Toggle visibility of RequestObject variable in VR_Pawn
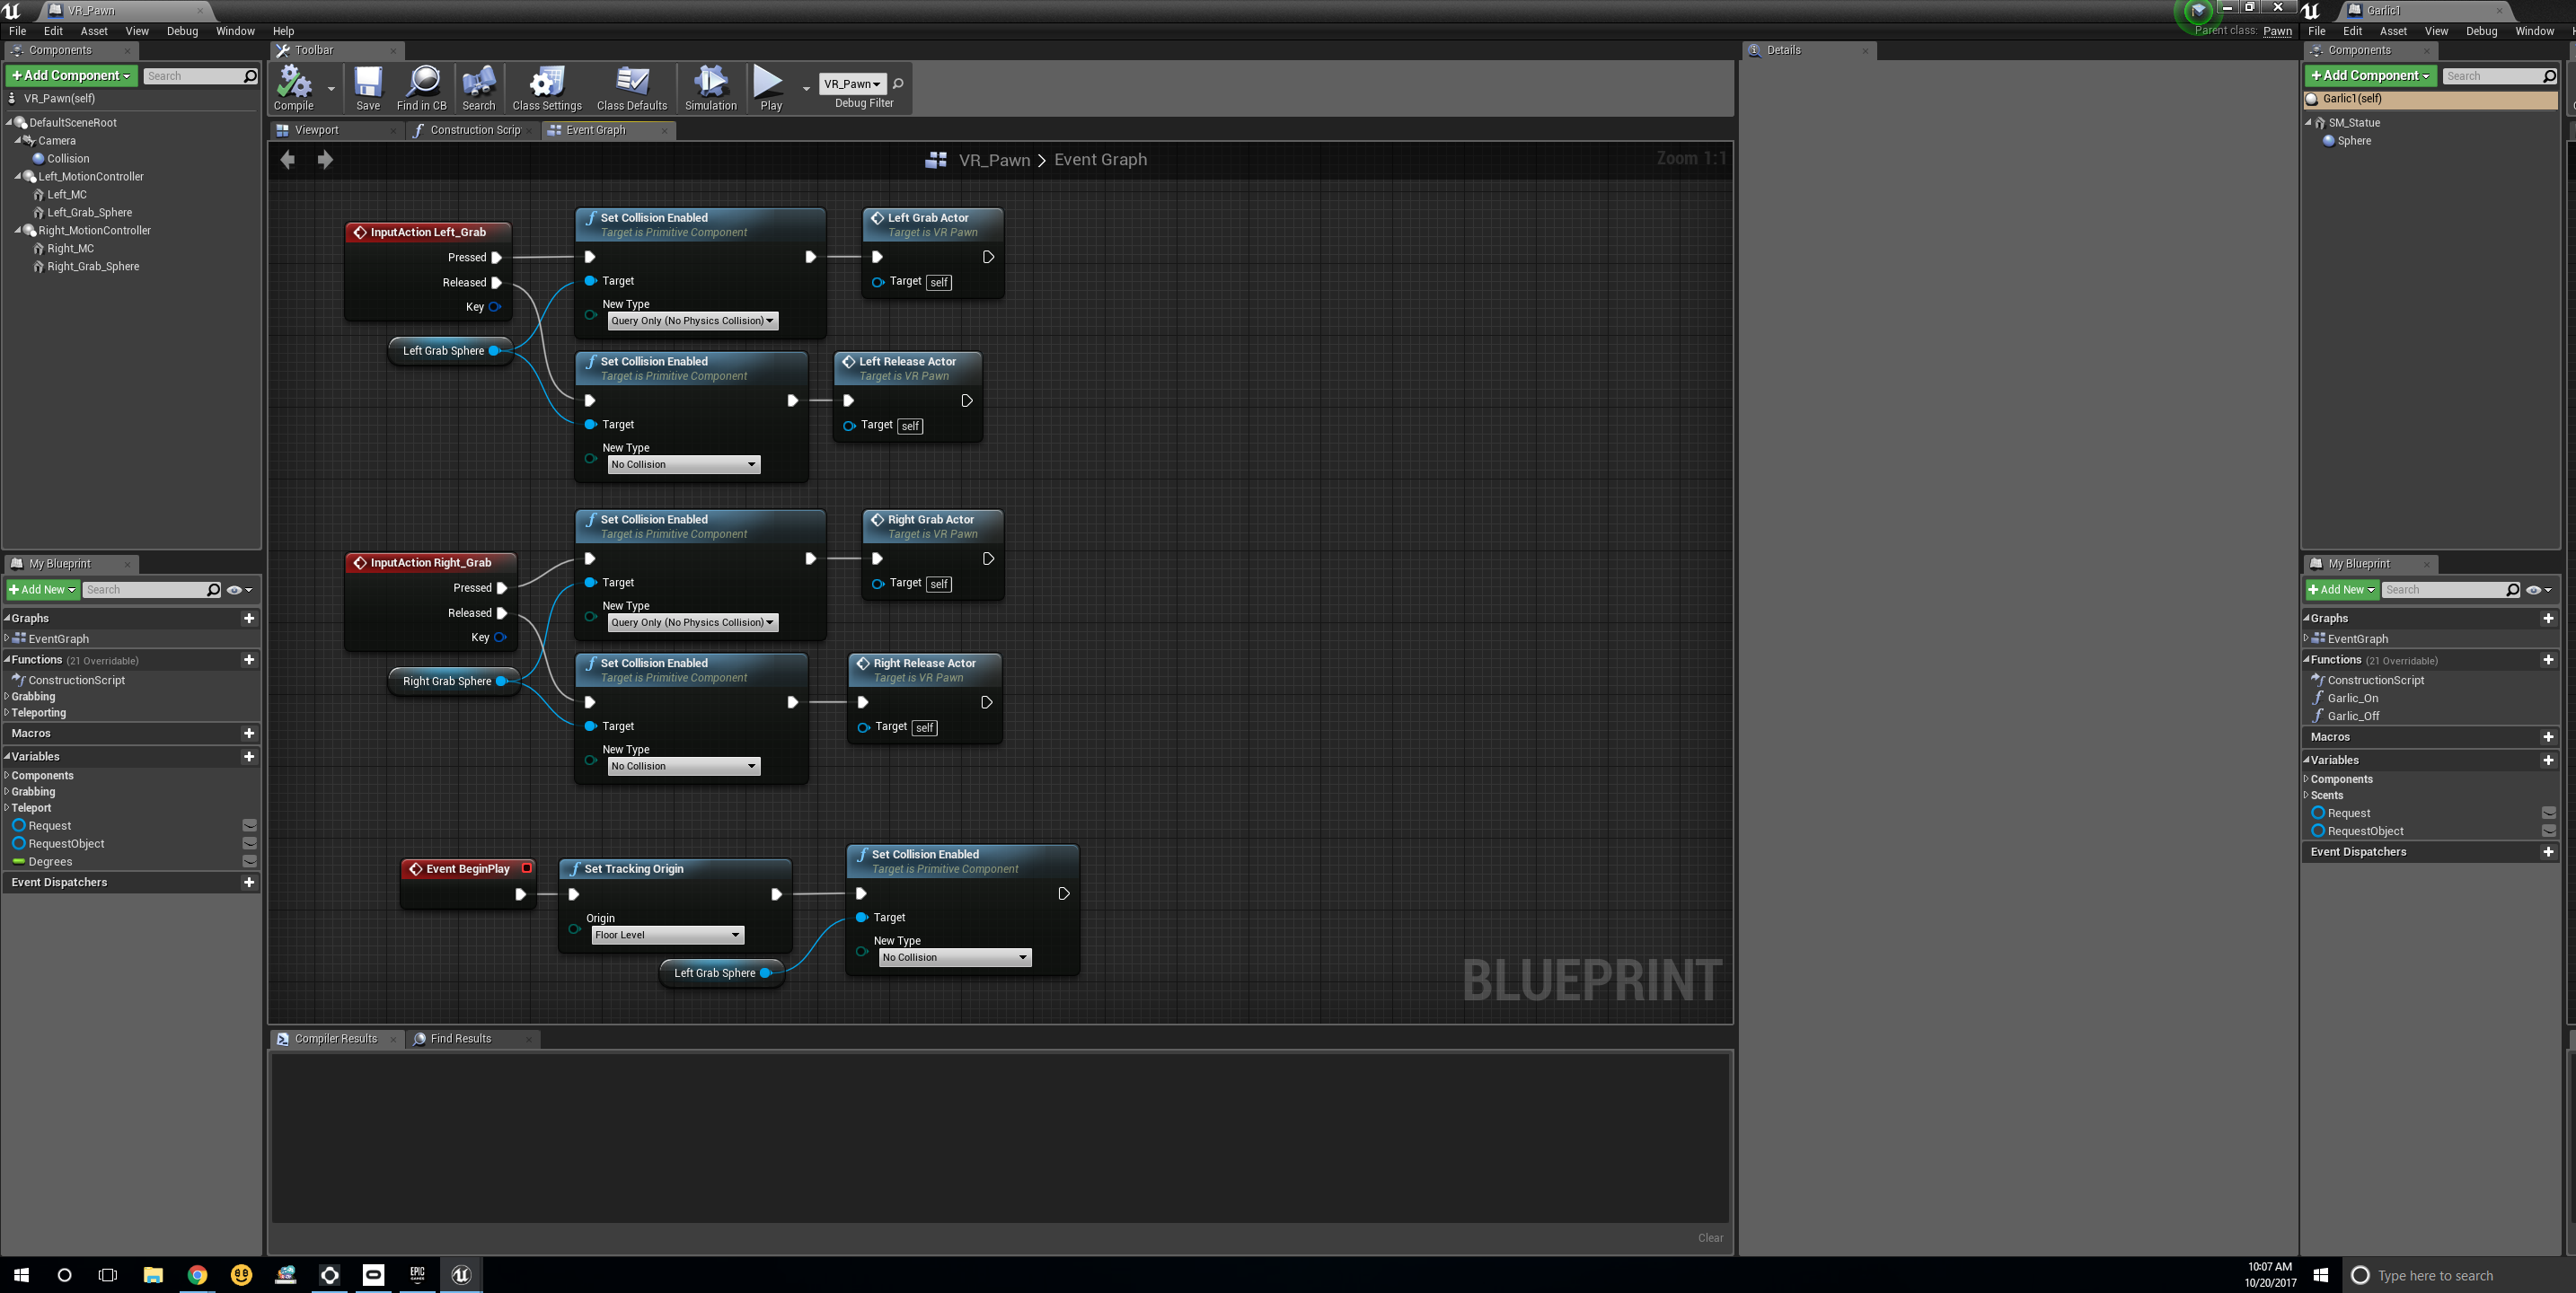This screenshot has width=2576, height=1293. 250,844
